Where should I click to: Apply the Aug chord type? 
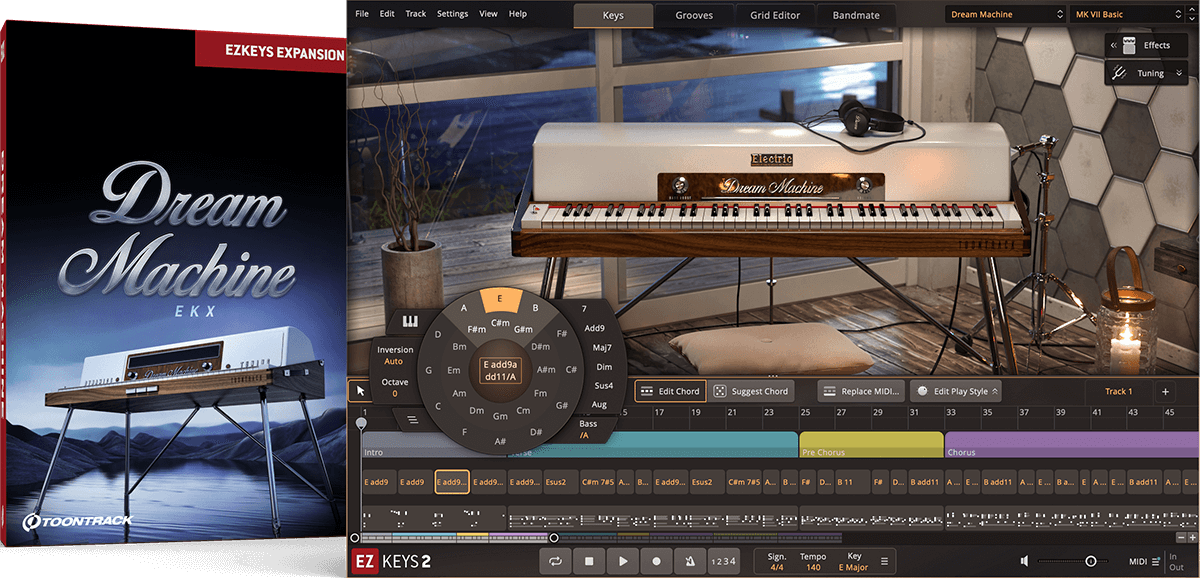[599, 404]
